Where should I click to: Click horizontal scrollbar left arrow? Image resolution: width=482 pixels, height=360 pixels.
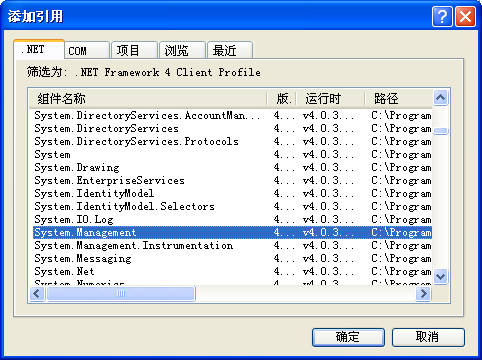point(37,294)
